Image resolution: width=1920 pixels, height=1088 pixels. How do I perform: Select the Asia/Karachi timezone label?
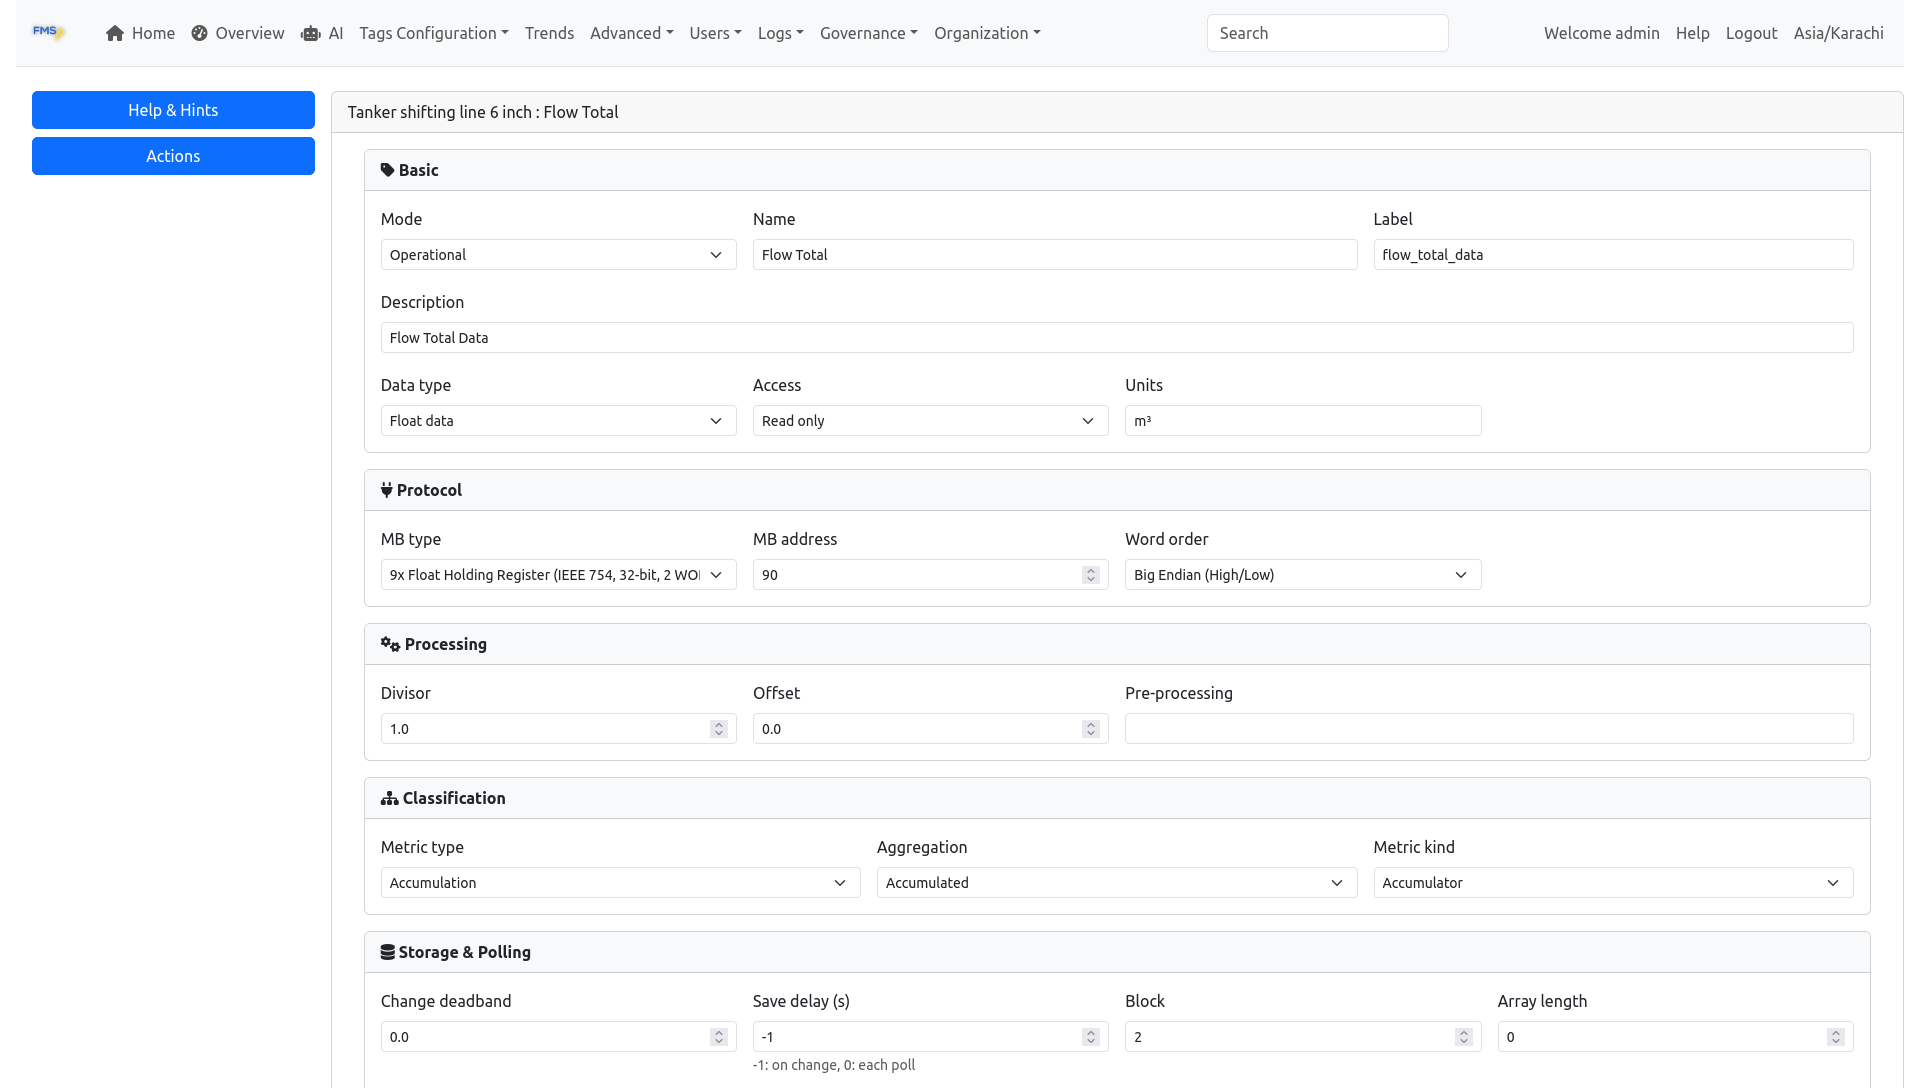point(1839,32)
